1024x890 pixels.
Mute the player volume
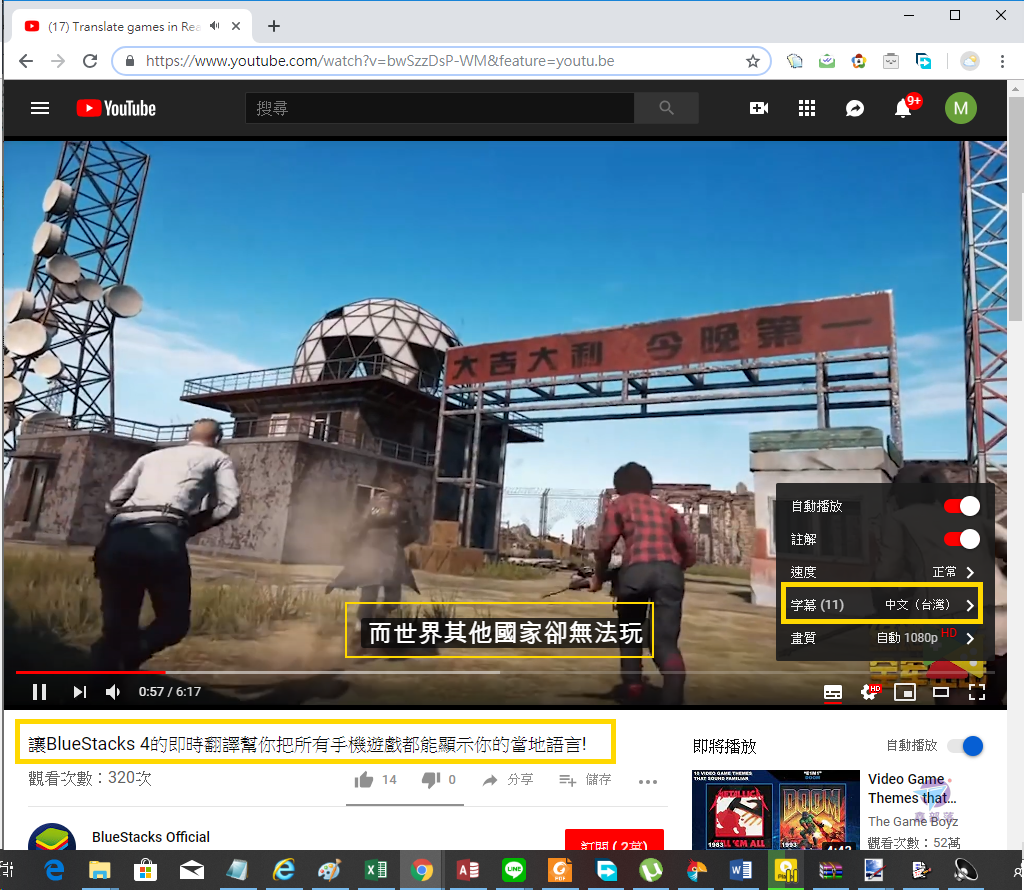coord(113,691)
